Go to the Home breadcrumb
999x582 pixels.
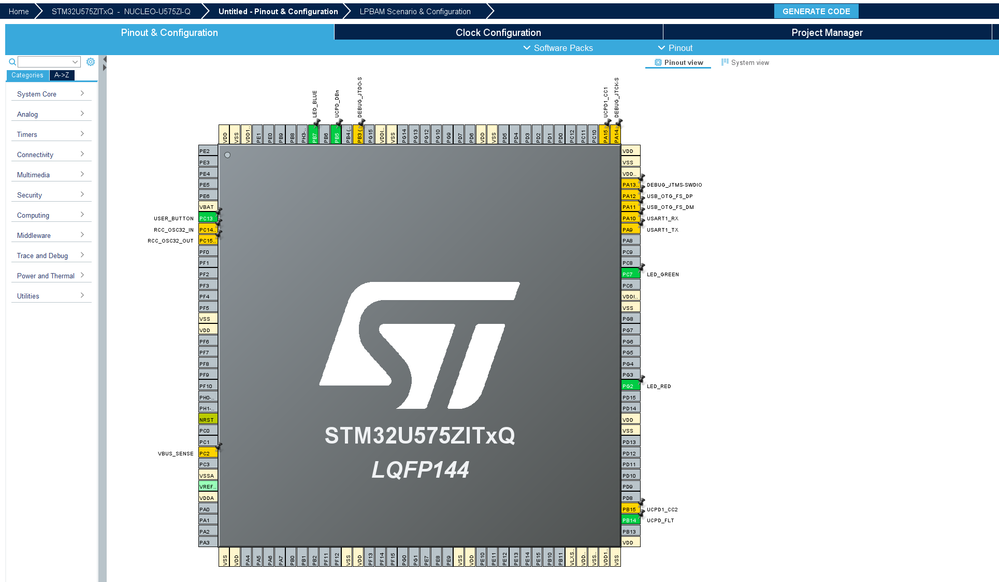(x=18, y=11)
